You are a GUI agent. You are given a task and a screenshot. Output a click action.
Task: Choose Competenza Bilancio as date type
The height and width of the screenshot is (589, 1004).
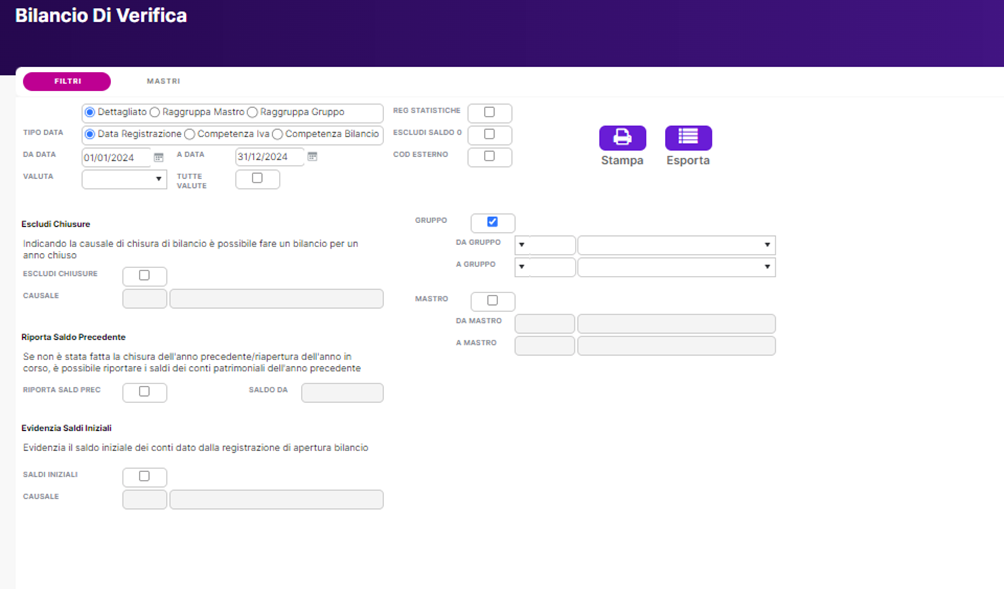click(277, 134)
